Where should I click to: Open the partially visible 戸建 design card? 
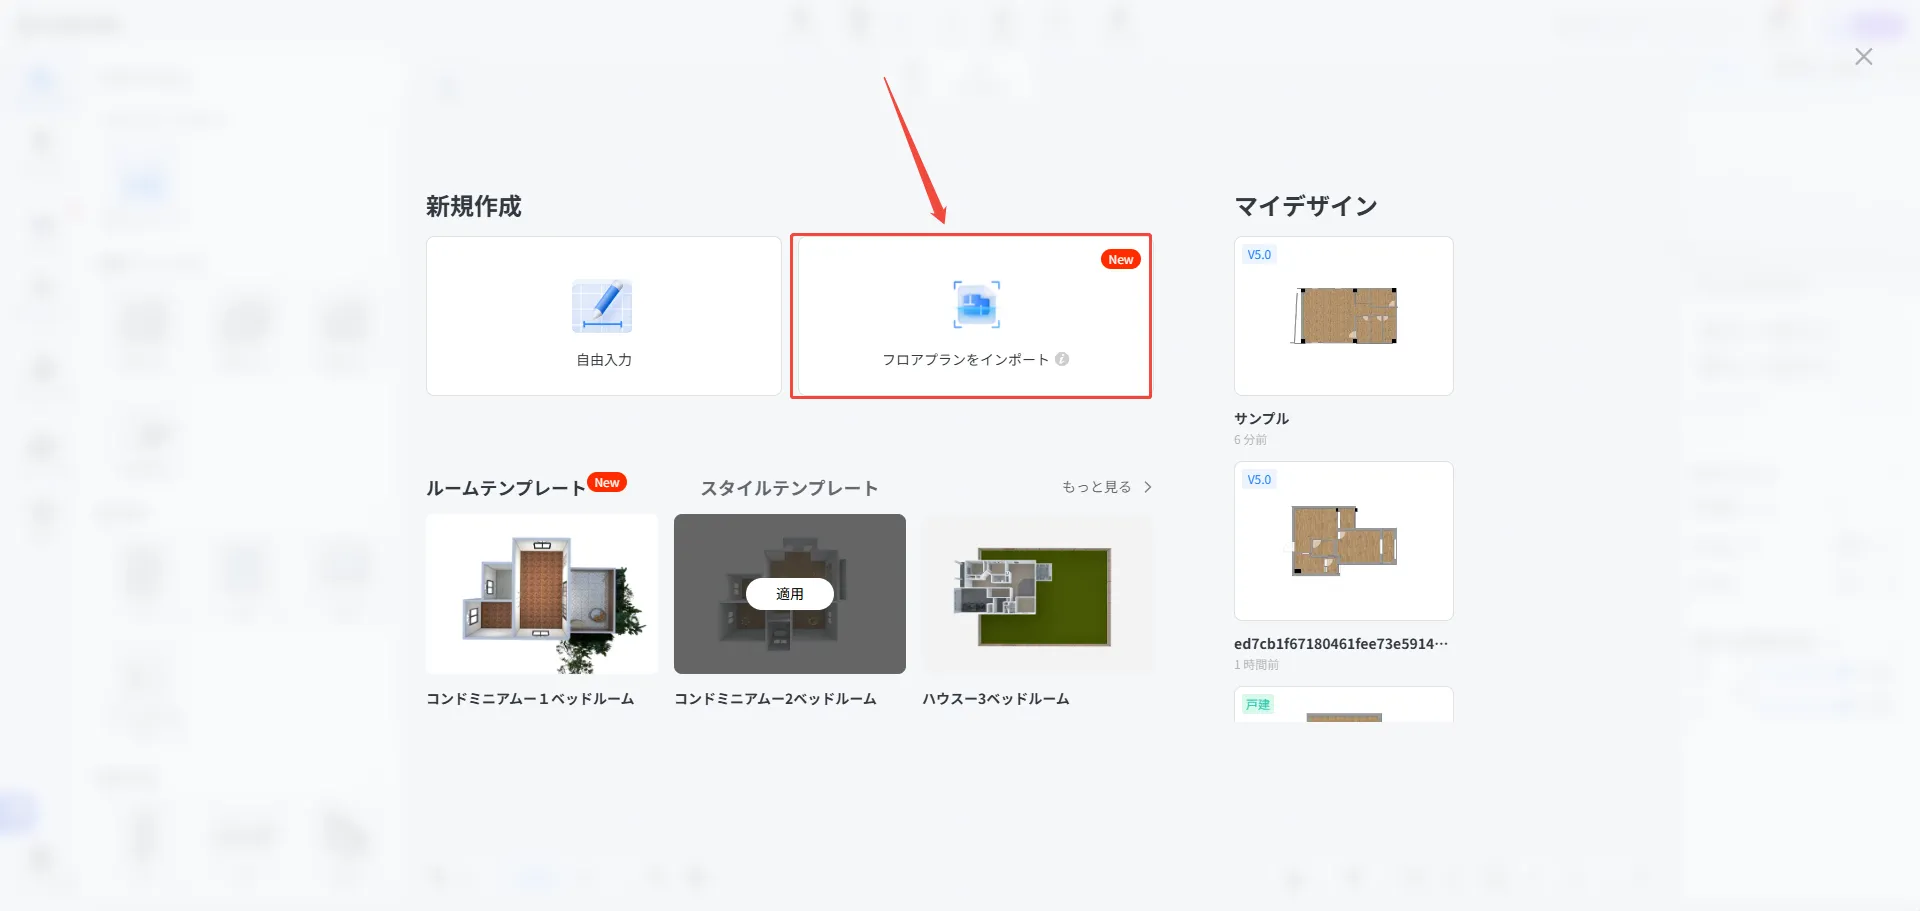1344,705
